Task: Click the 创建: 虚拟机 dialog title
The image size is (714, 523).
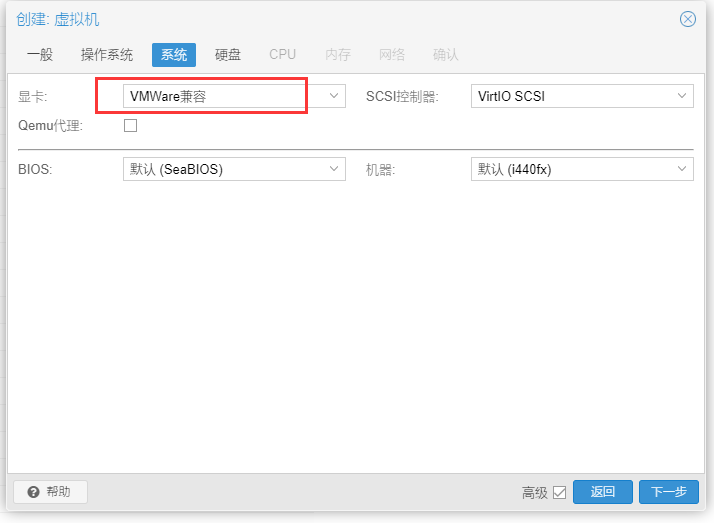Action: [58, 20]
